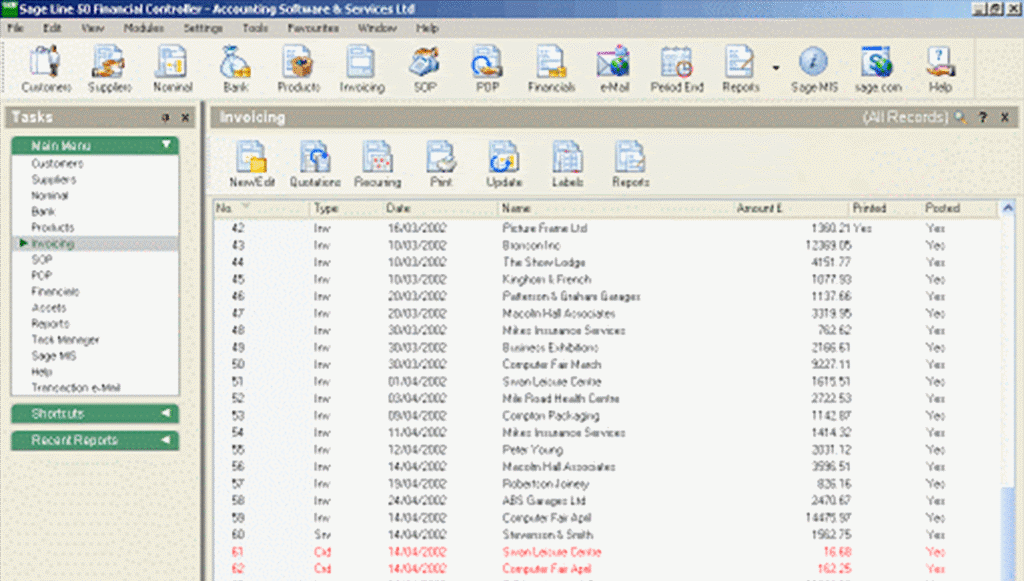Select Customers in the Main Menu list
The image size is (1024, 581).
pyautogui.click(x=57, y=163)
